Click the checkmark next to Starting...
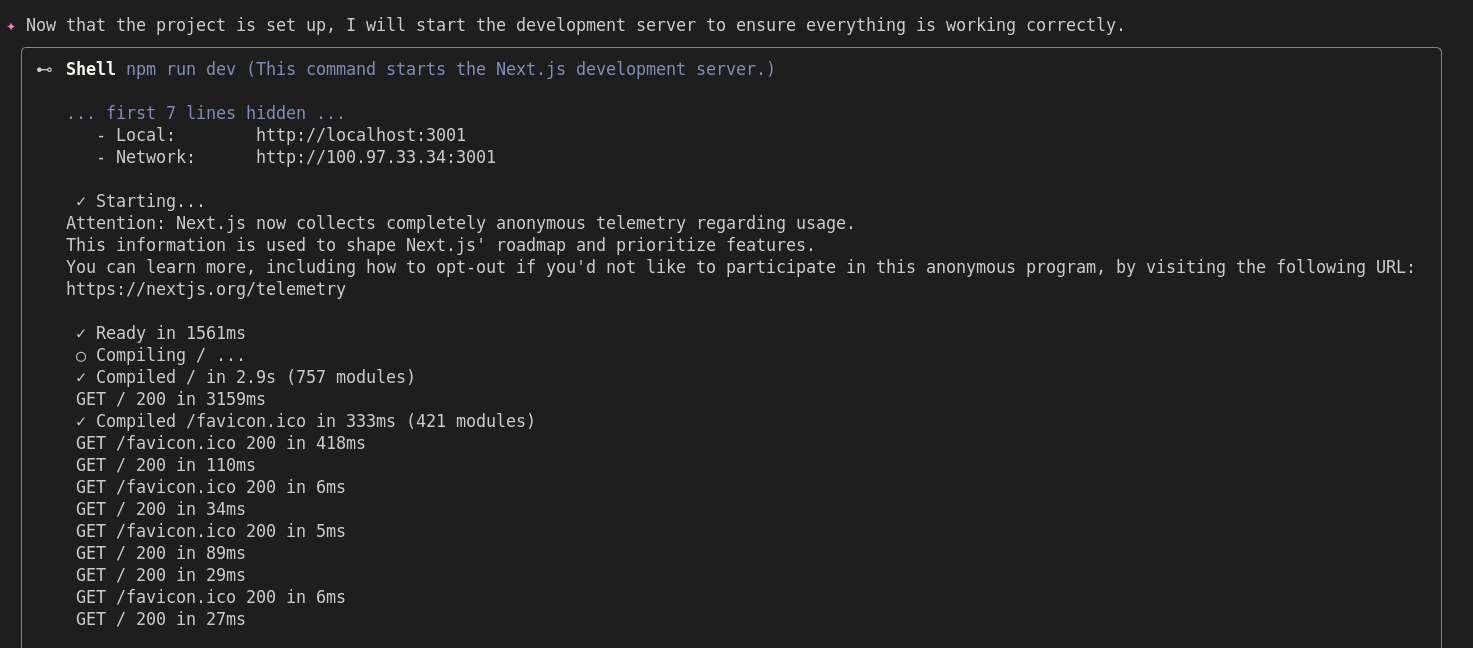 (81, 201)
